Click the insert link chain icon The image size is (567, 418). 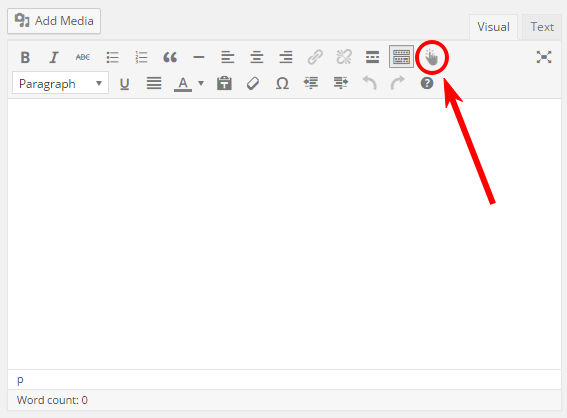pyautogui.click(x=315, y=57)
